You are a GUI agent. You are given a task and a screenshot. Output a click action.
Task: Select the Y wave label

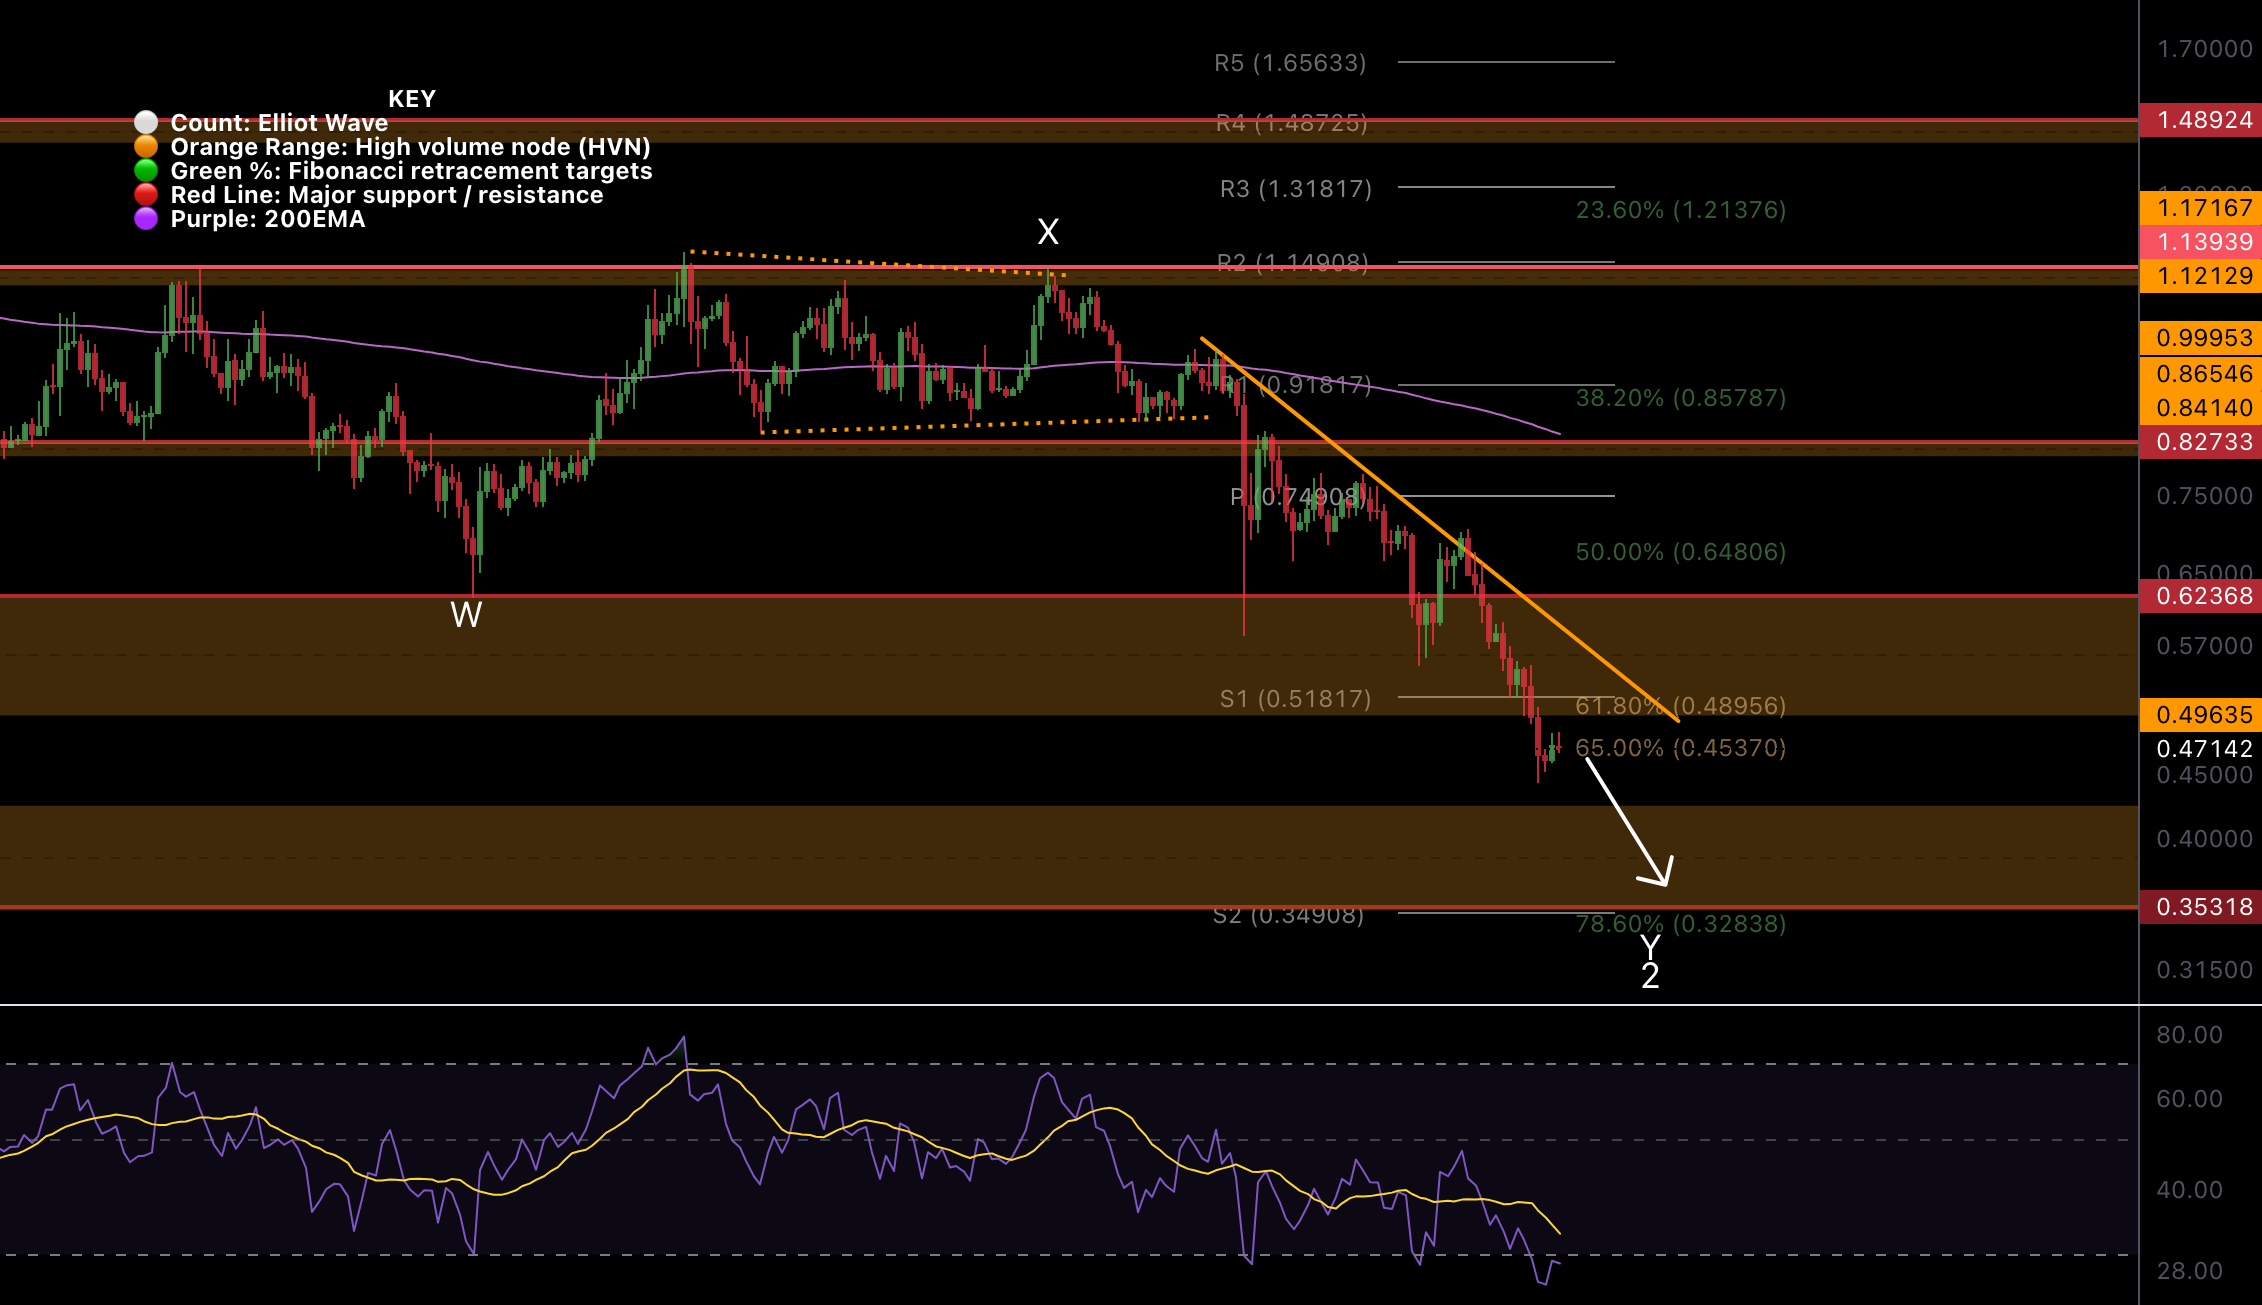tap(1650, 945)
